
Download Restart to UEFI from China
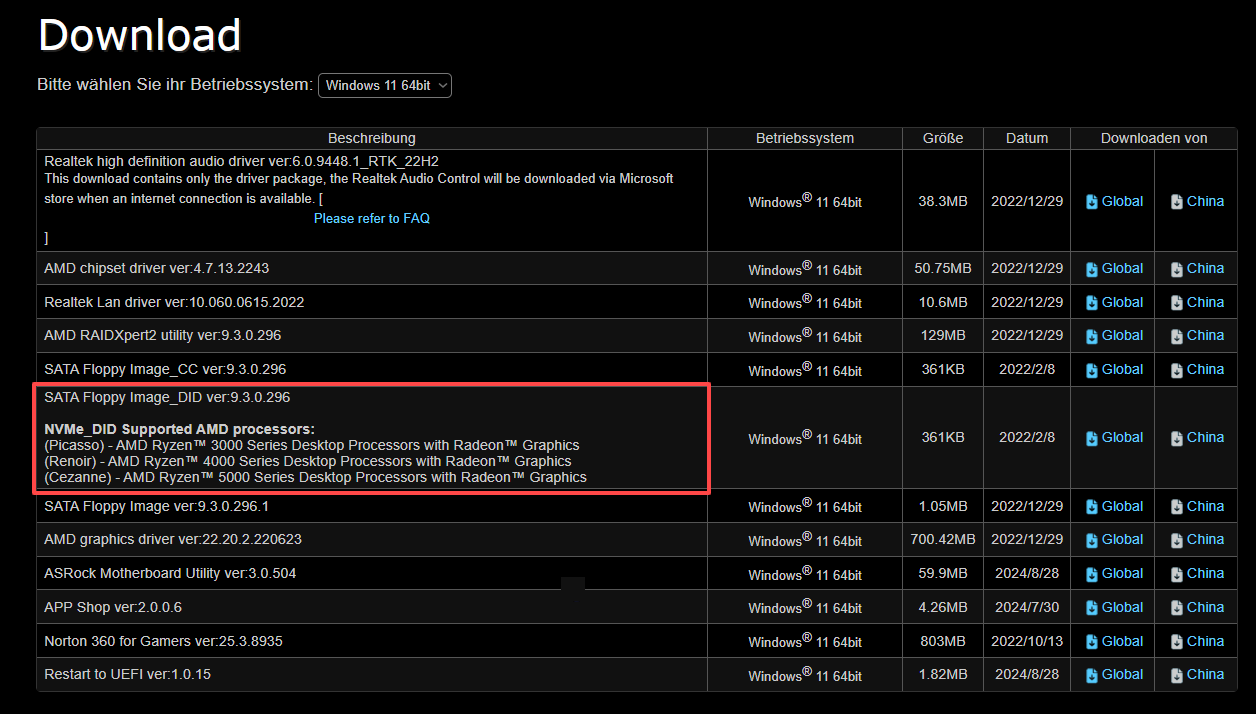pos(1197,674)
